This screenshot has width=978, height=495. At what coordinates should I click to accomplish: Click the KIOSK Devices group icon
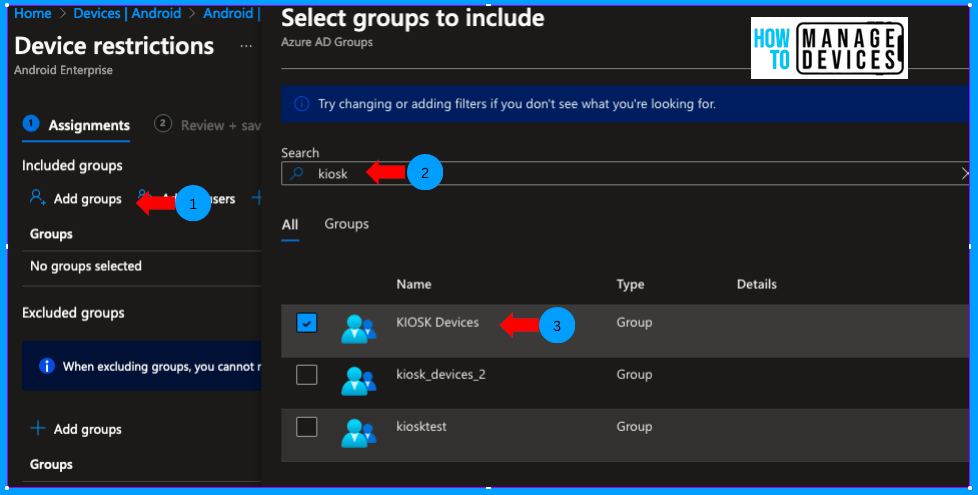click(x=359, y=329)
